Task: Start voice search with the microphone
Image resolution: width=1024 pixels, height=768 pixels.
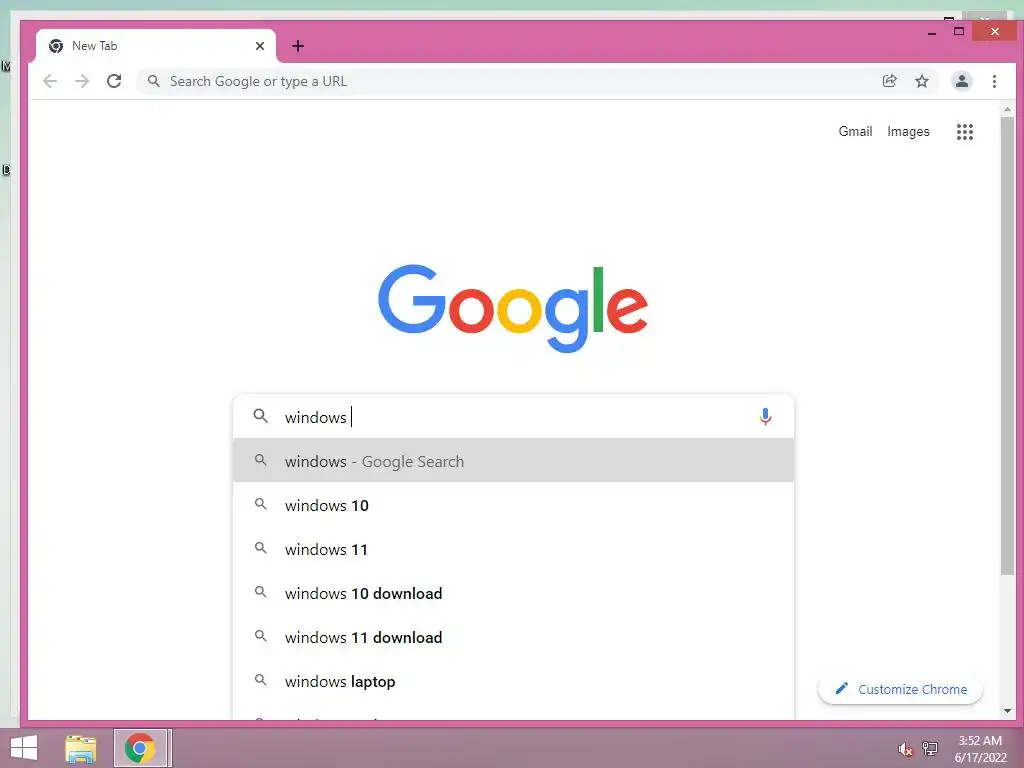Action: coord(765,417)
